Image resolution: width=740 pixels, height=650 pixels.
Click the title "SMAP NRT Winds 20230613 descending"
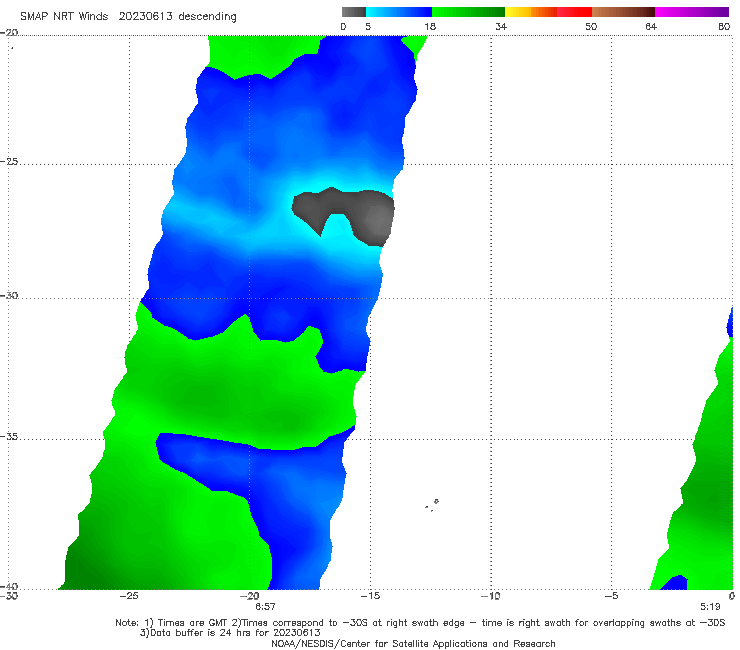coord(128,17)
